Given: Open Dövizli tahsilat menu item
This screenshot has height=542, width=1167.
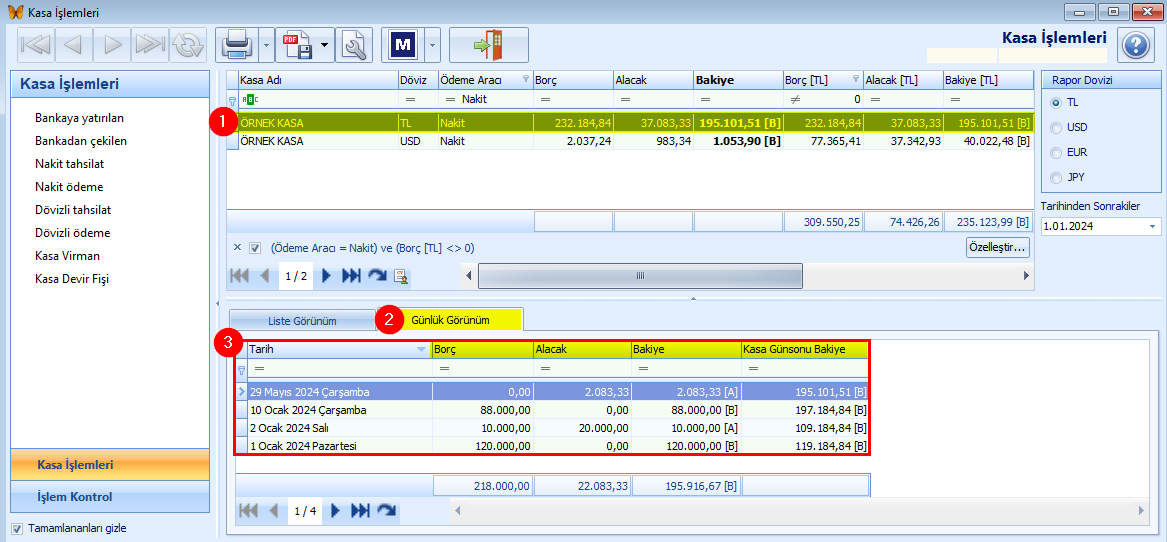Looking at the screenshot, I should pos(73,210).
